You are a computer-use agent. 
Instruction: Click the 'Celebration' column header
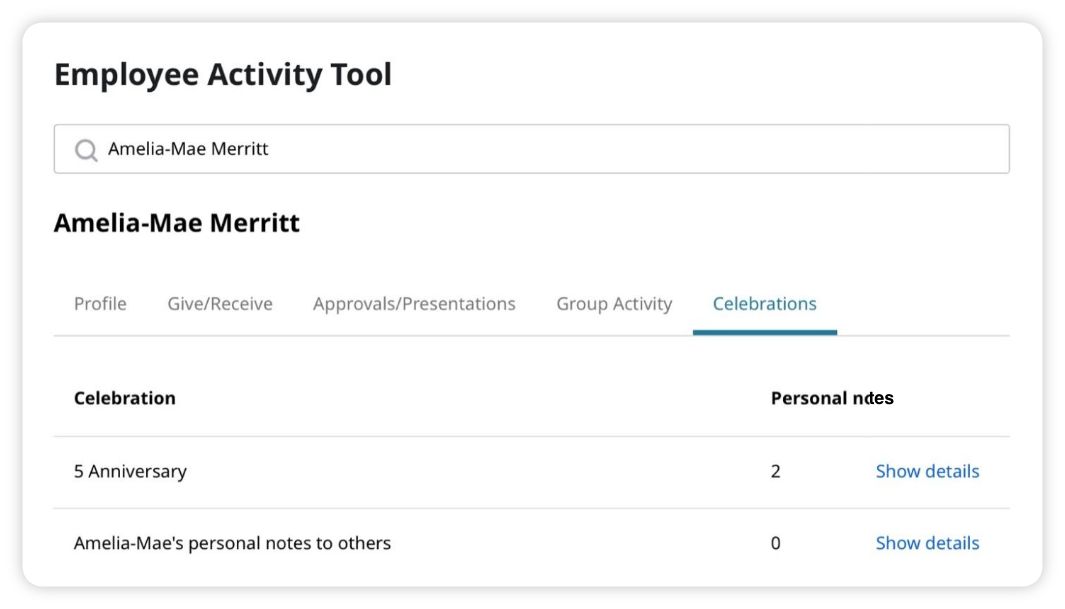click(125, 398)
